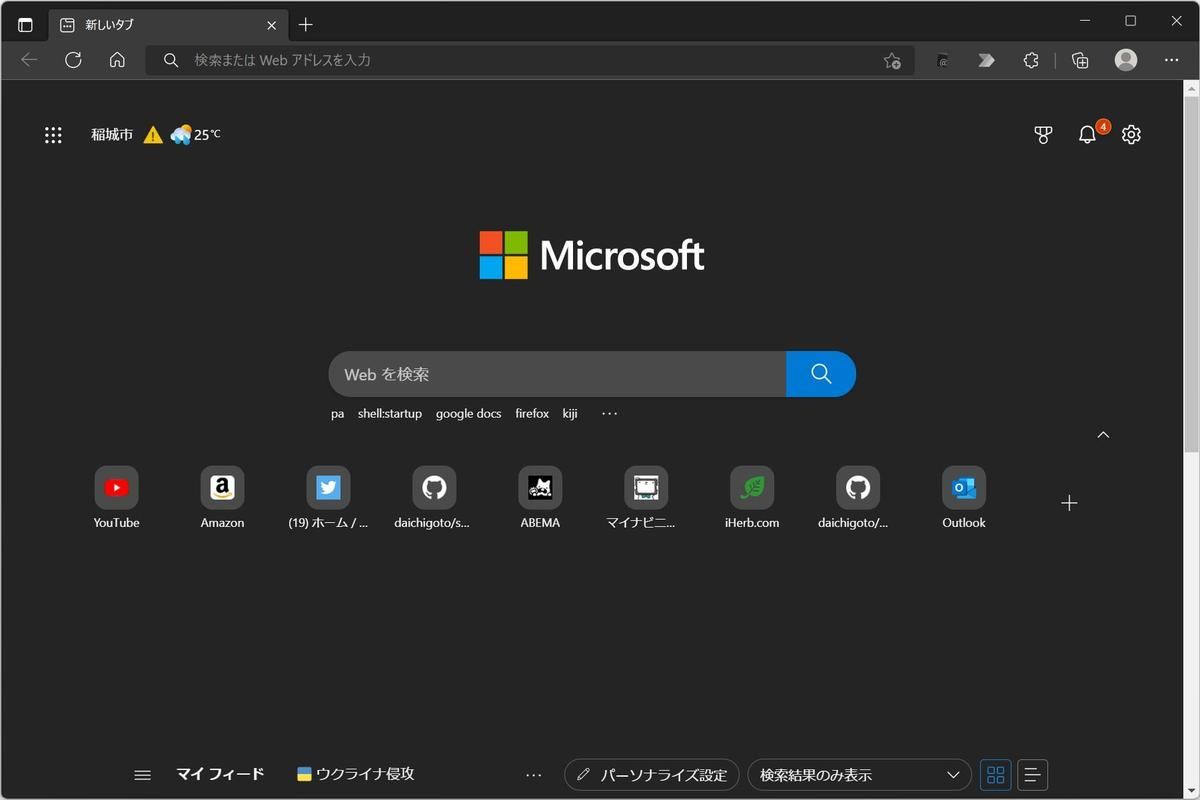Screen dimensions: 1200x800
Task: Open the 検索結果のみ表示 dropdown
Action: tap(859, 775)
